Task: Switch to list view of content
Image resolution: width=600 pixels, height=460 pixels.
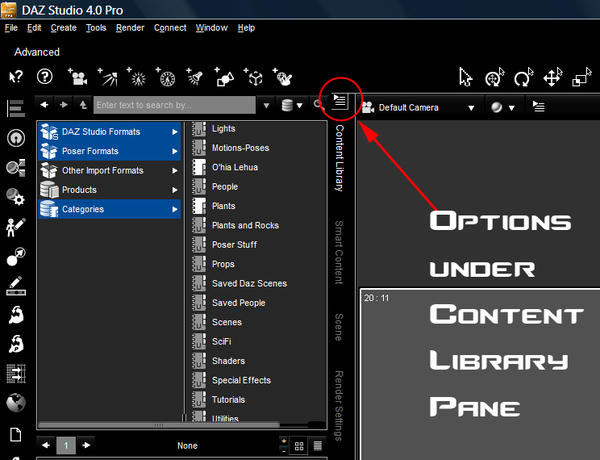Action: (x=318, y=446)
